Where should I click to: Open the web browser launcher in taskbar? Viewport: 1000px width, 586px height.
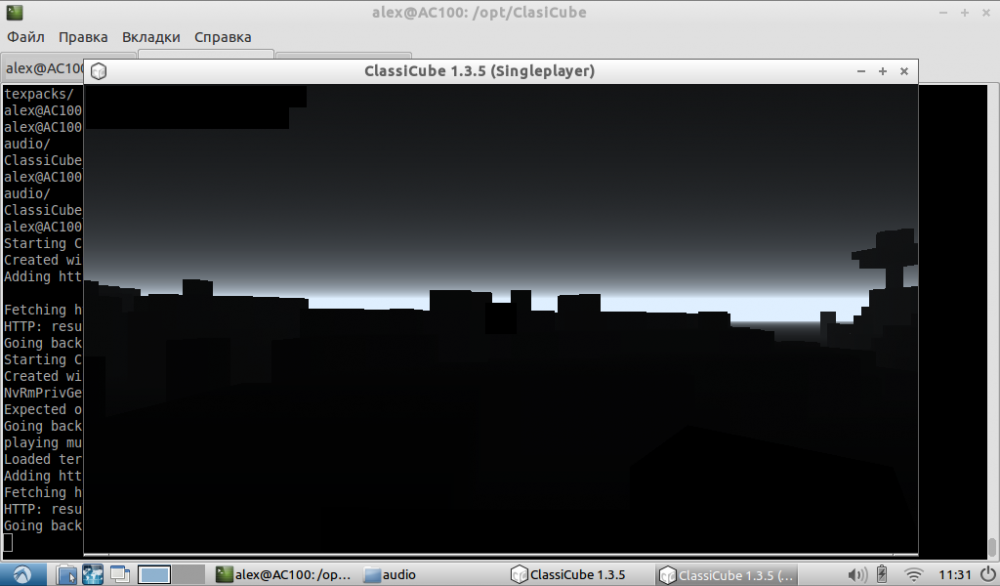point(92,575)
